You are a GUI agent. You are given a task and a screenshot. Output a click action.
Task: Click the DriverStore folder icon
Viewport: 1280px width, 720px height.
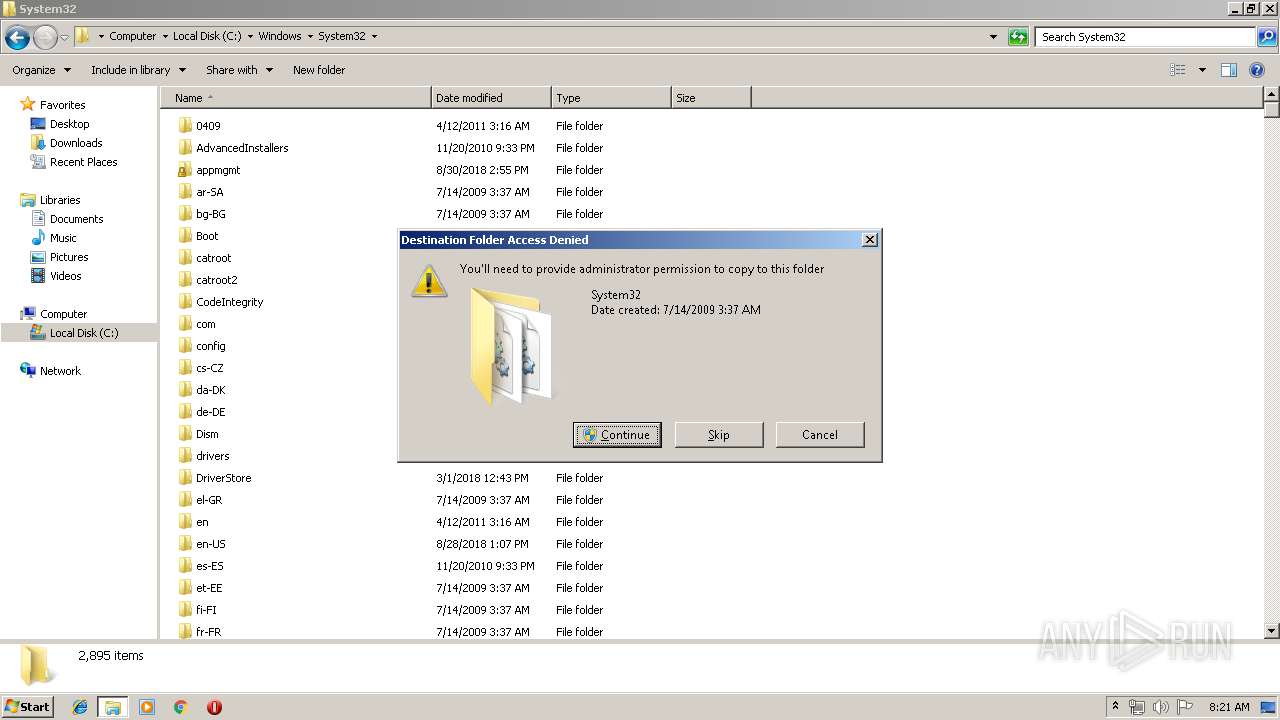click(185, 478)
